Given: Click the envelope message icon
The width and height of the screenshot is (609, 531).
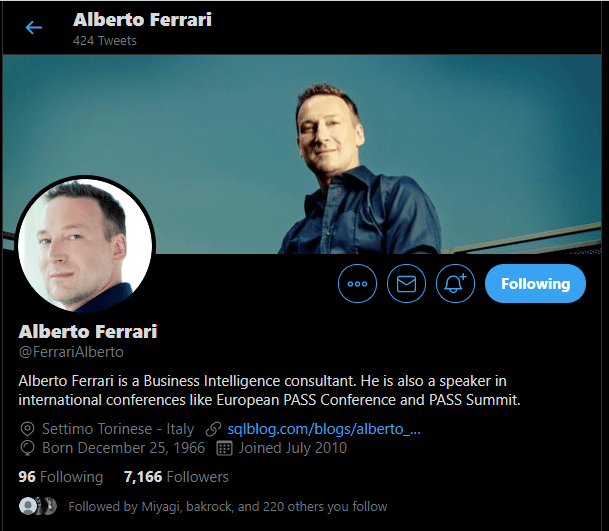Looking at the screenshot, I should click(x=406, y=284).
